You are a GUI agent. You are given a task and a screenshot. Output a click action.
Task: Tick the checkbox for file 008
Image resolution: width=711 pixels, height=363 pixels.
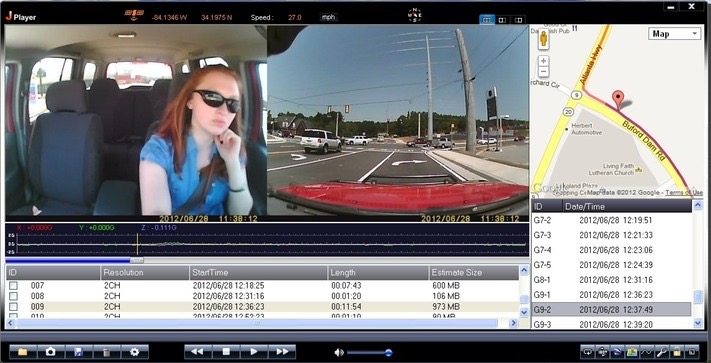[14, 296]
